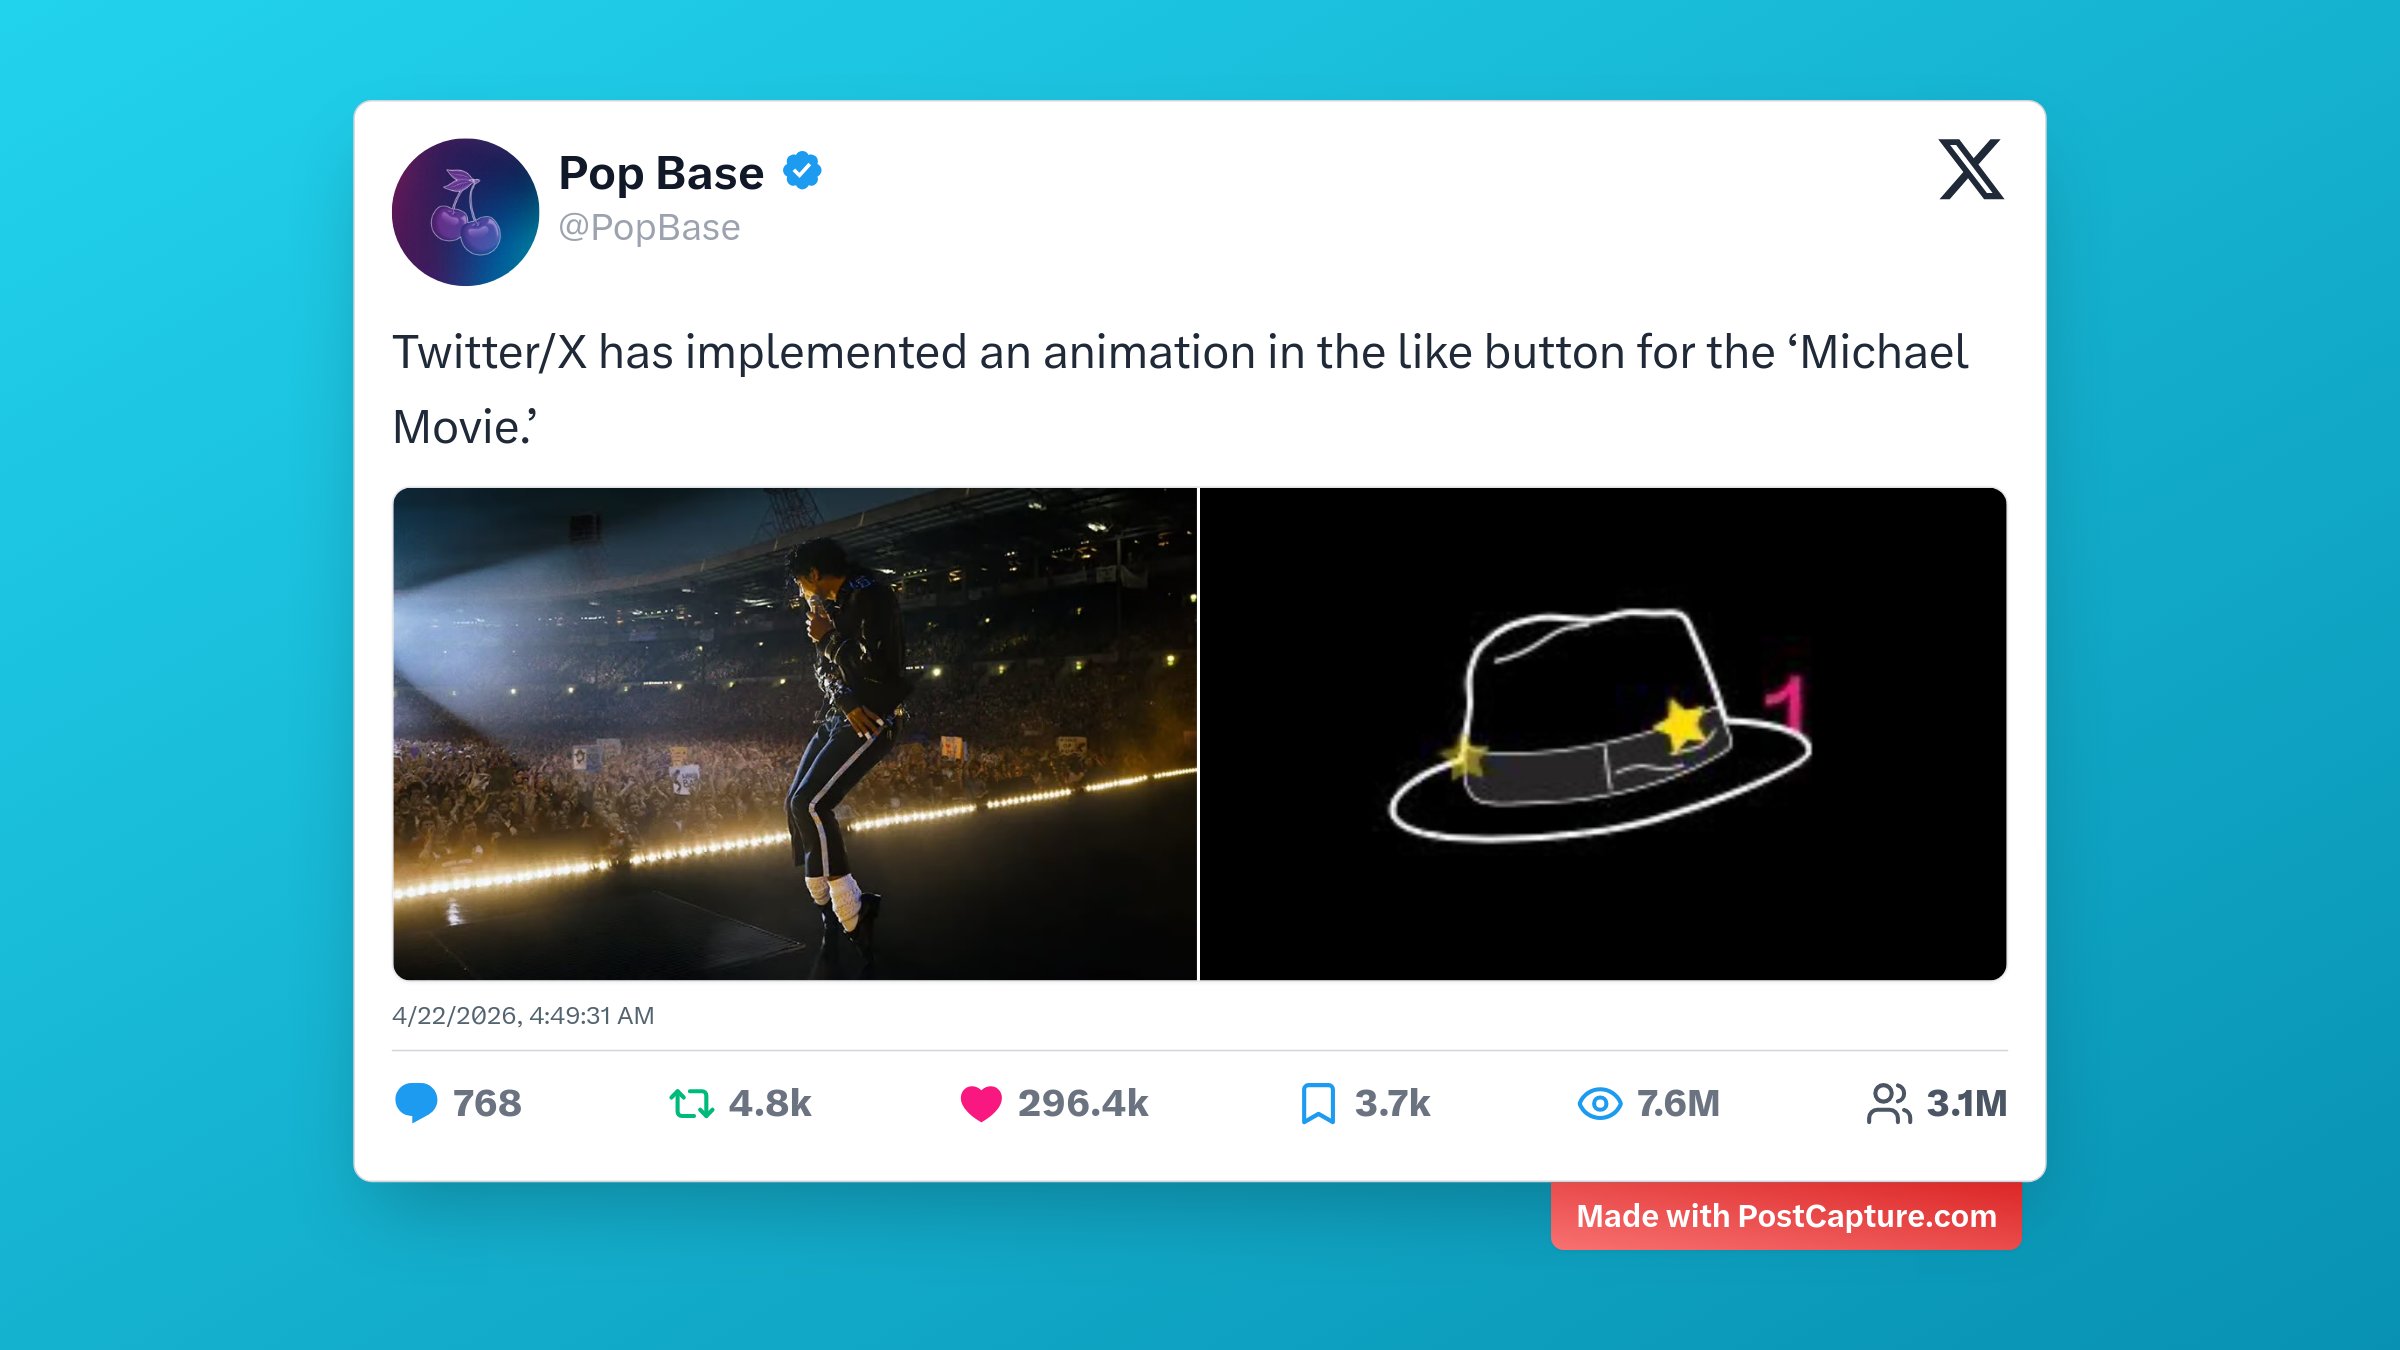Click the tweet text about Michael Movie
This screenshot has height=1350, width=2400.
[1180, 390]
